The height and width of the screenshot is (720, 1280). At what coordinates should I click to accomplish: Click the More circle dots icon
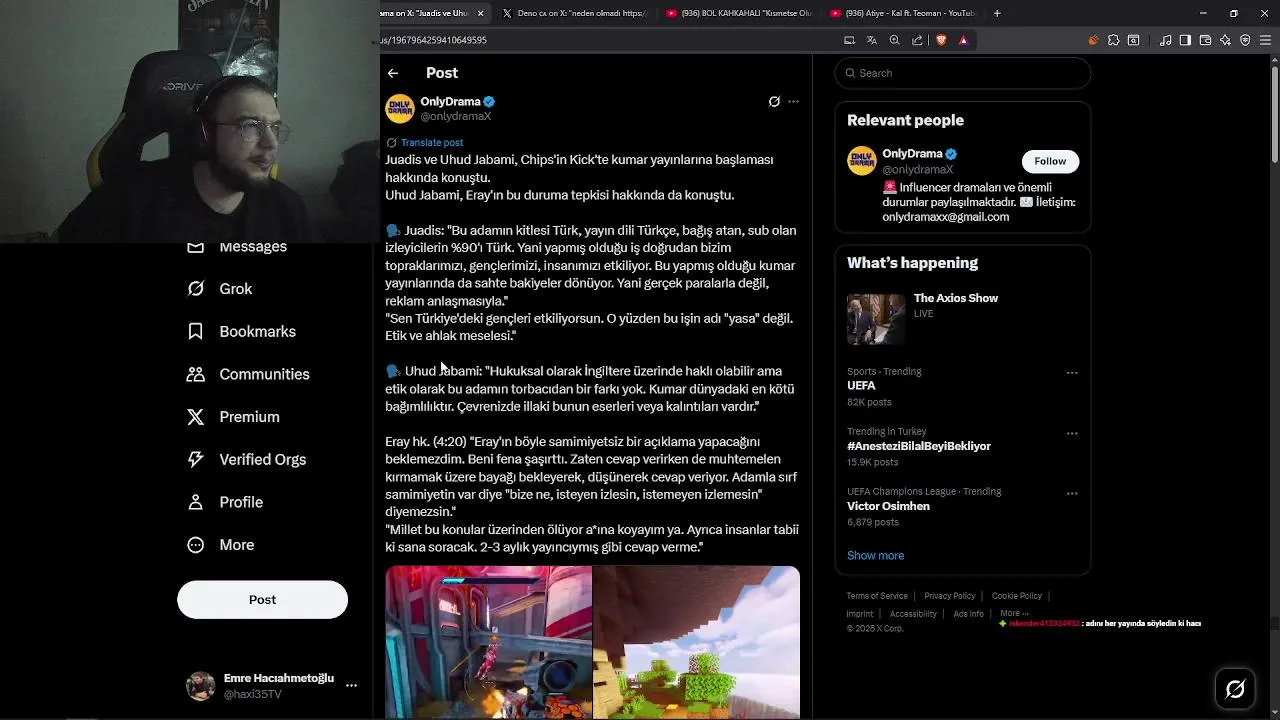[196, 545]
